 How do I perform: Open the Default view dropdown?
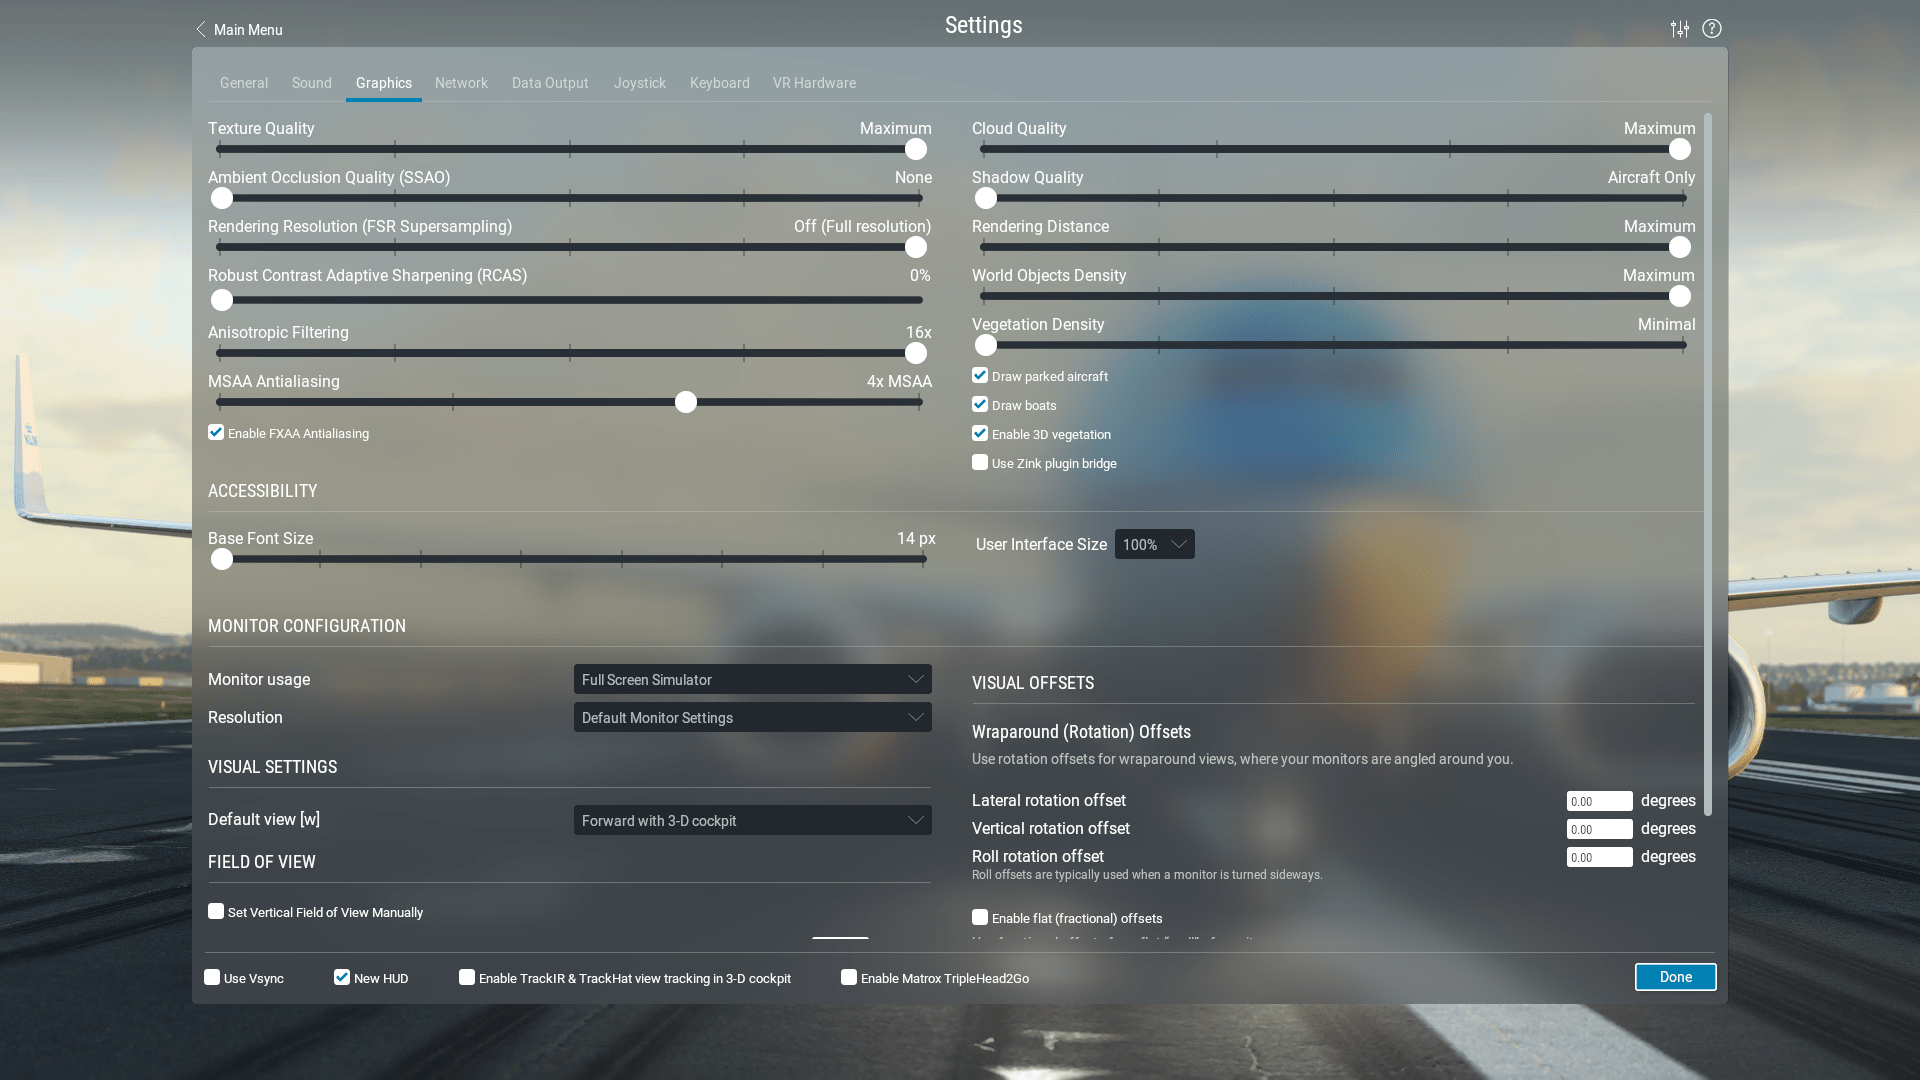(x=752, y=820)
